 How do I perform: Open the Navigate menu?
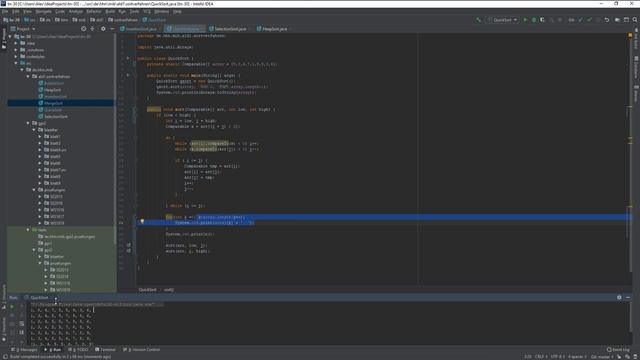click(x=43, y=11)
